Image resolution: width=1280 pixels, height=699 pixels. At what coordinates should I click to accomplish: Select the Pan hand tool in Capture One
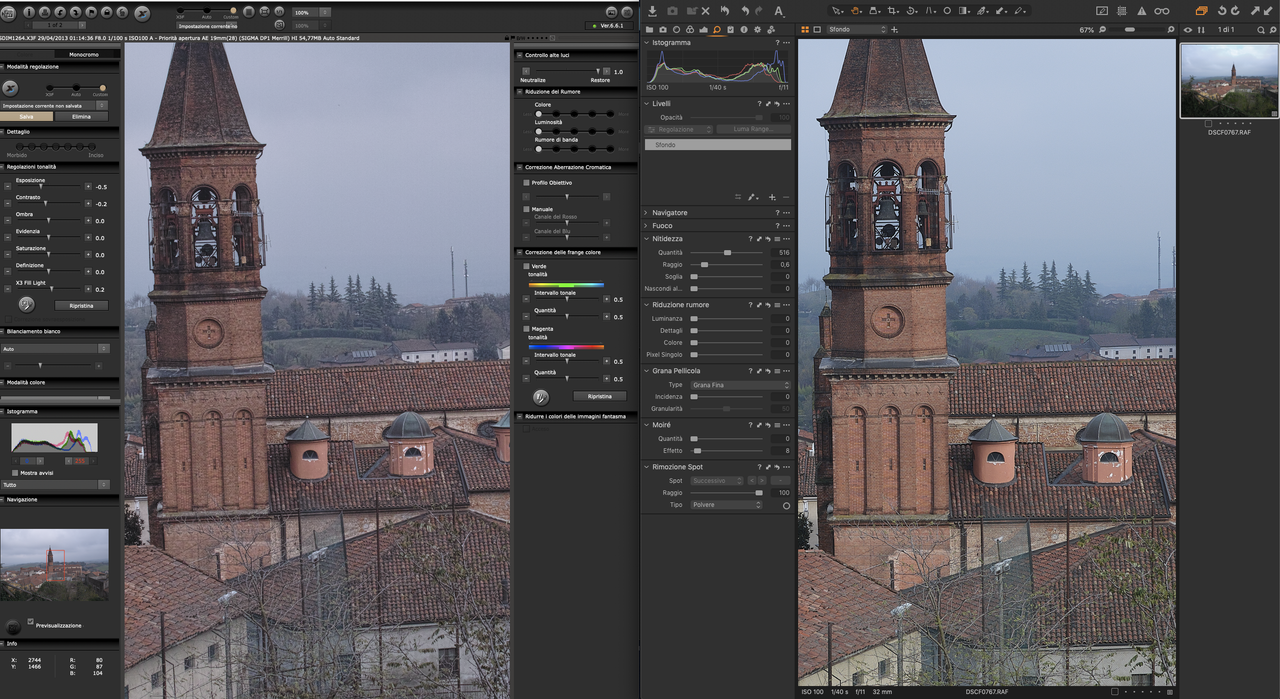tap(856, 10)
